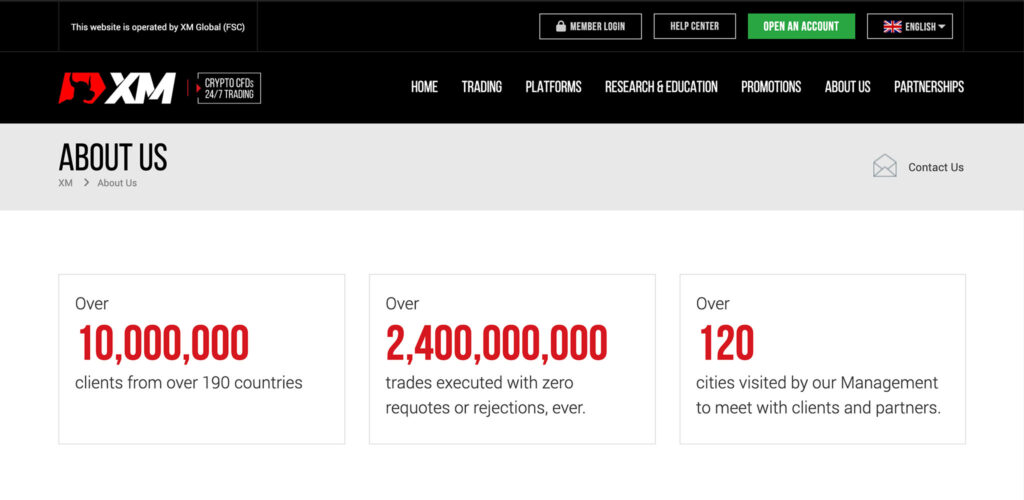Open the Home menu item
This screenshot has width=1024, height=500.
pos(424,87)
